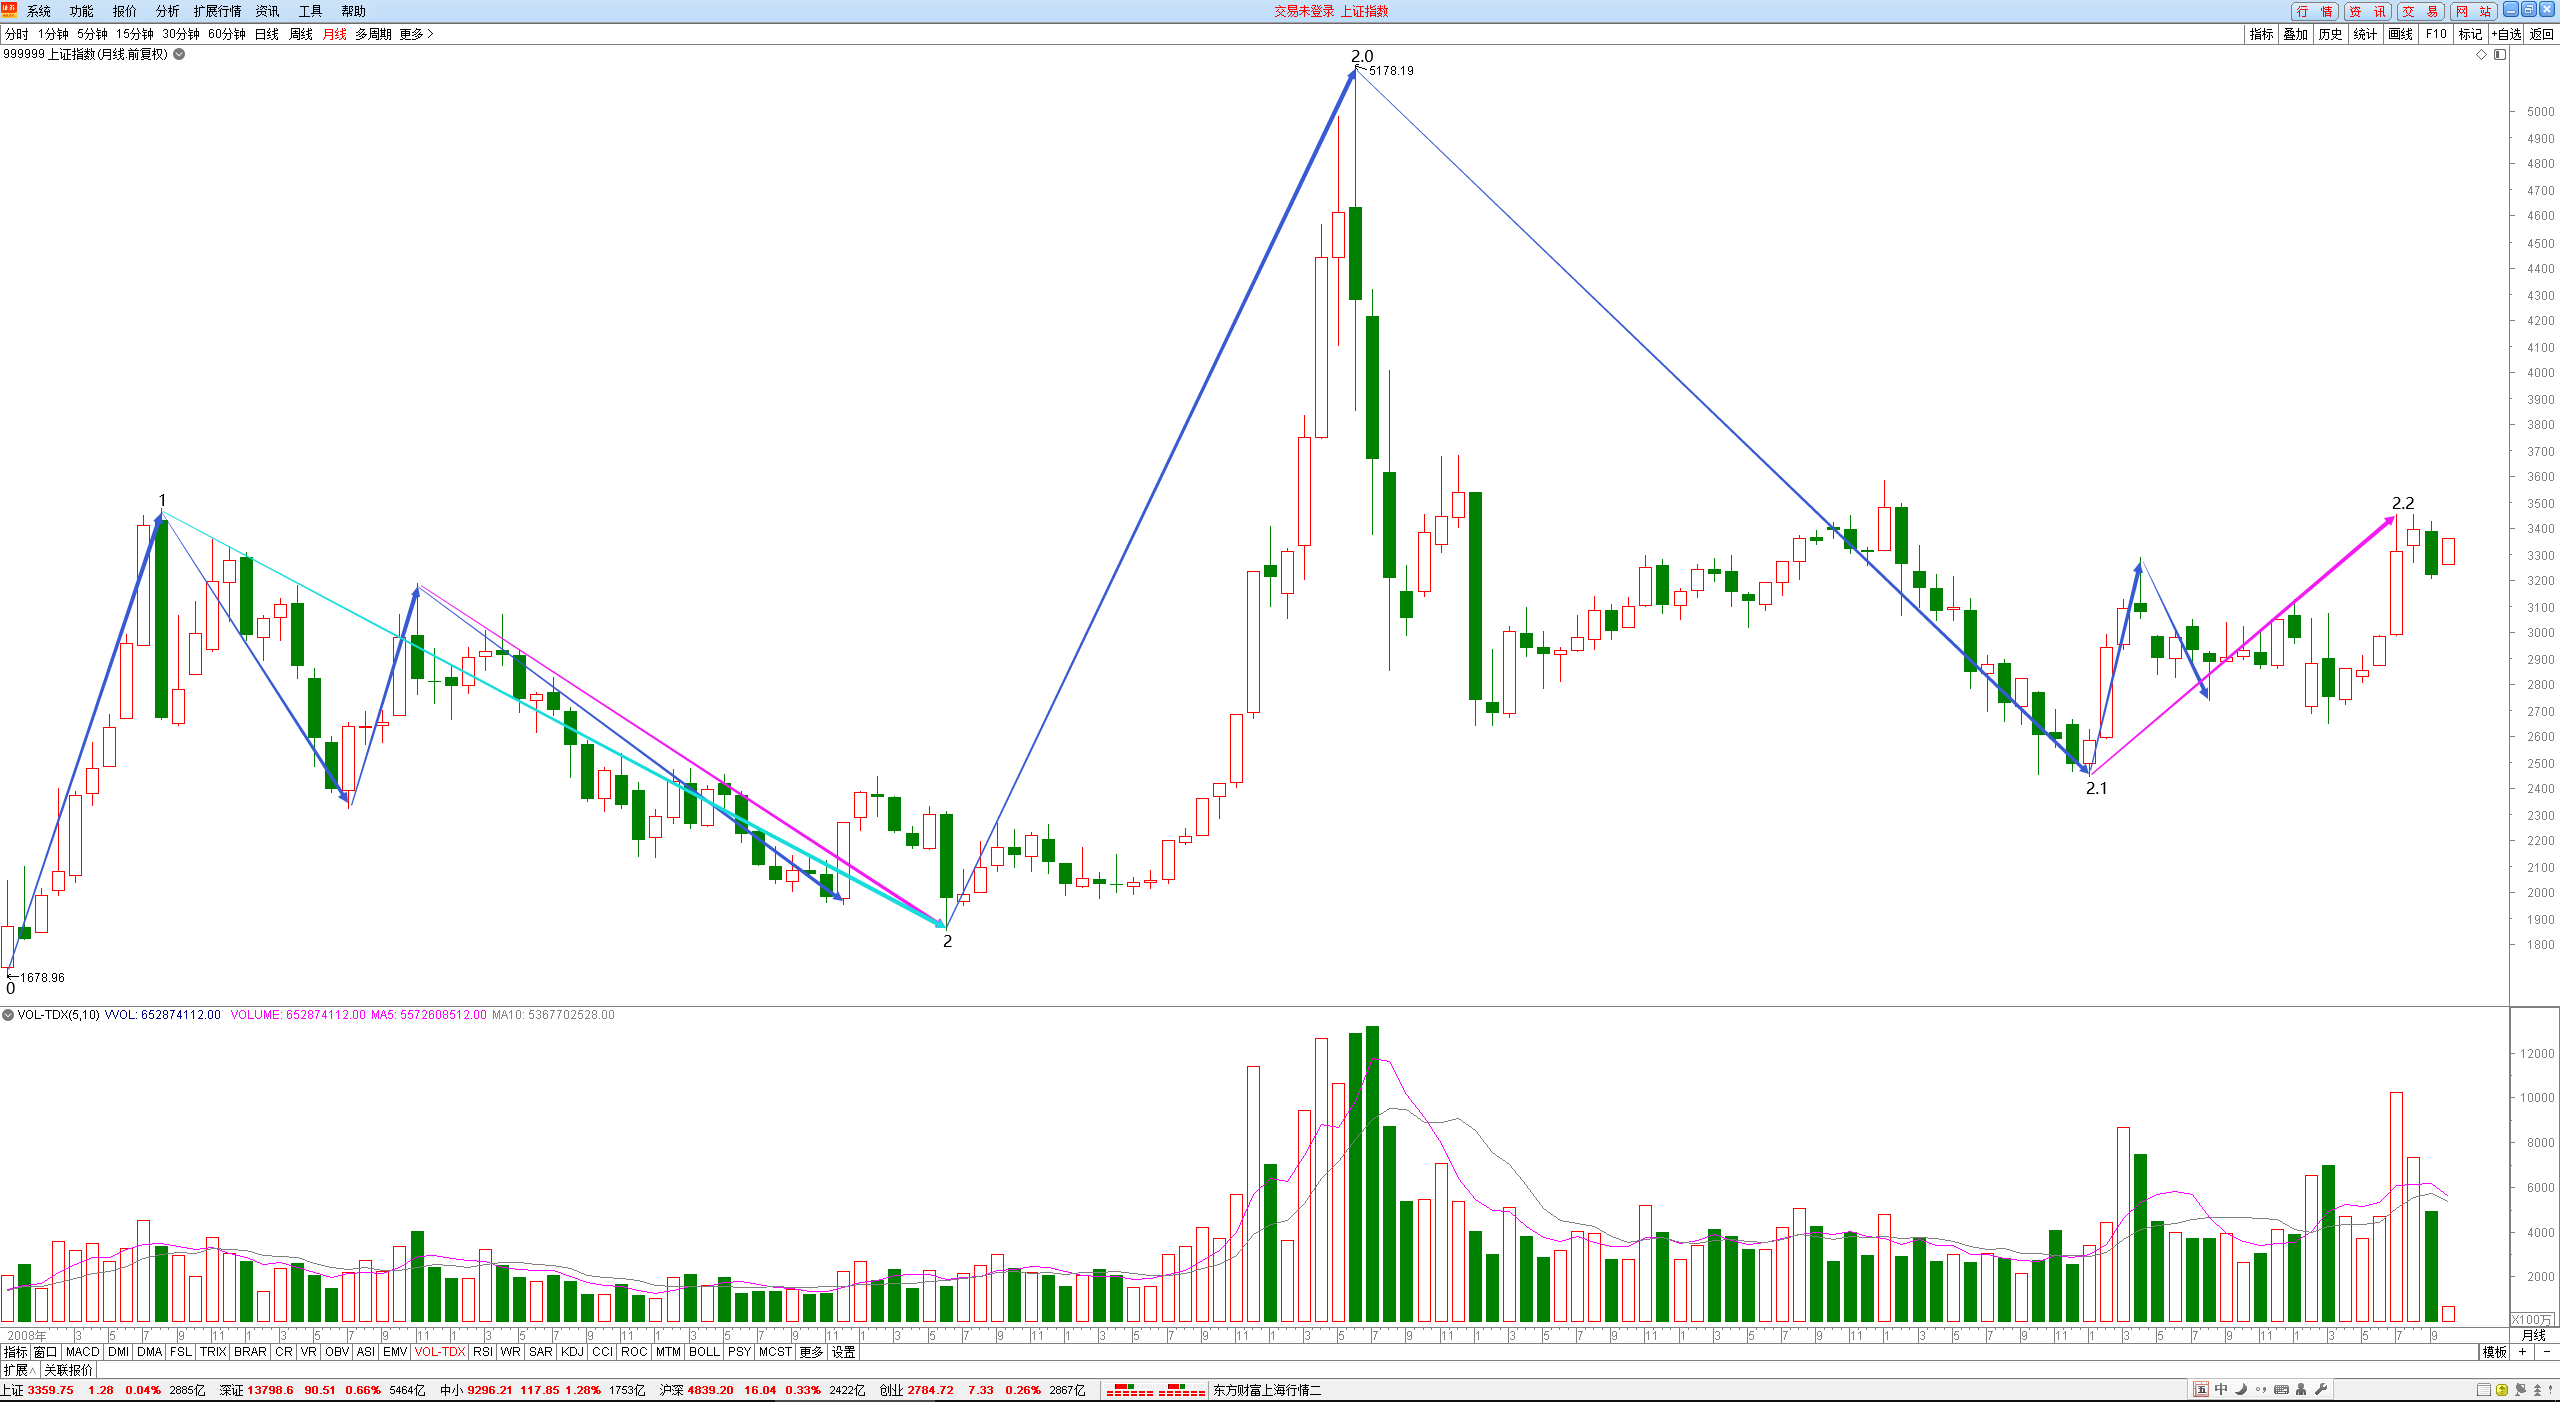
Task: Open the list panel icon in bottom-right status bar
Action: (x=2484, y=1390)
